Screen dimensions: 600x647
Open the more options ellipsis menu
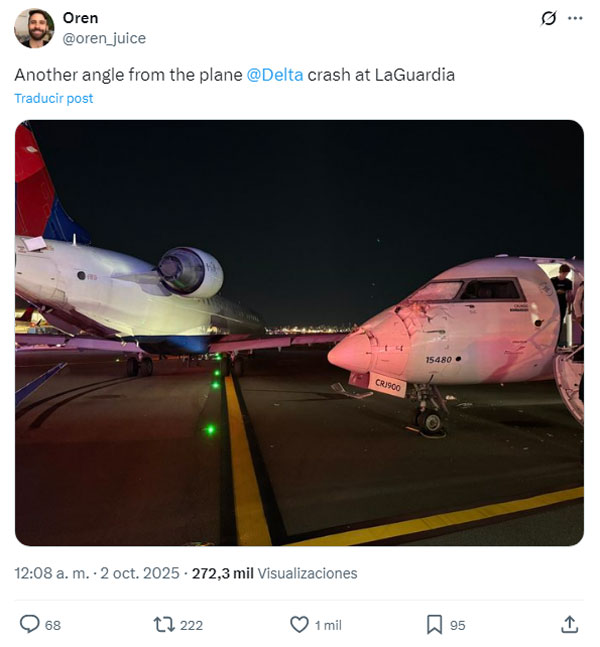click(575, 18)
